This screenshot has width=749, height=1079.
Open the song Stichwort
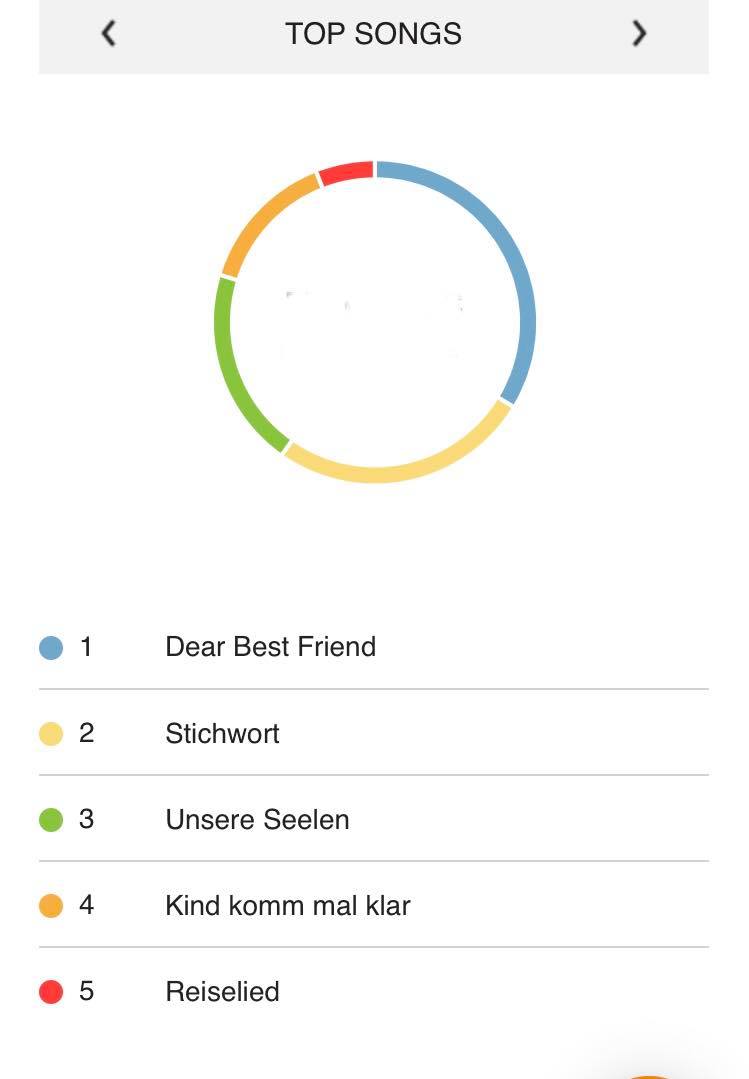374,733
